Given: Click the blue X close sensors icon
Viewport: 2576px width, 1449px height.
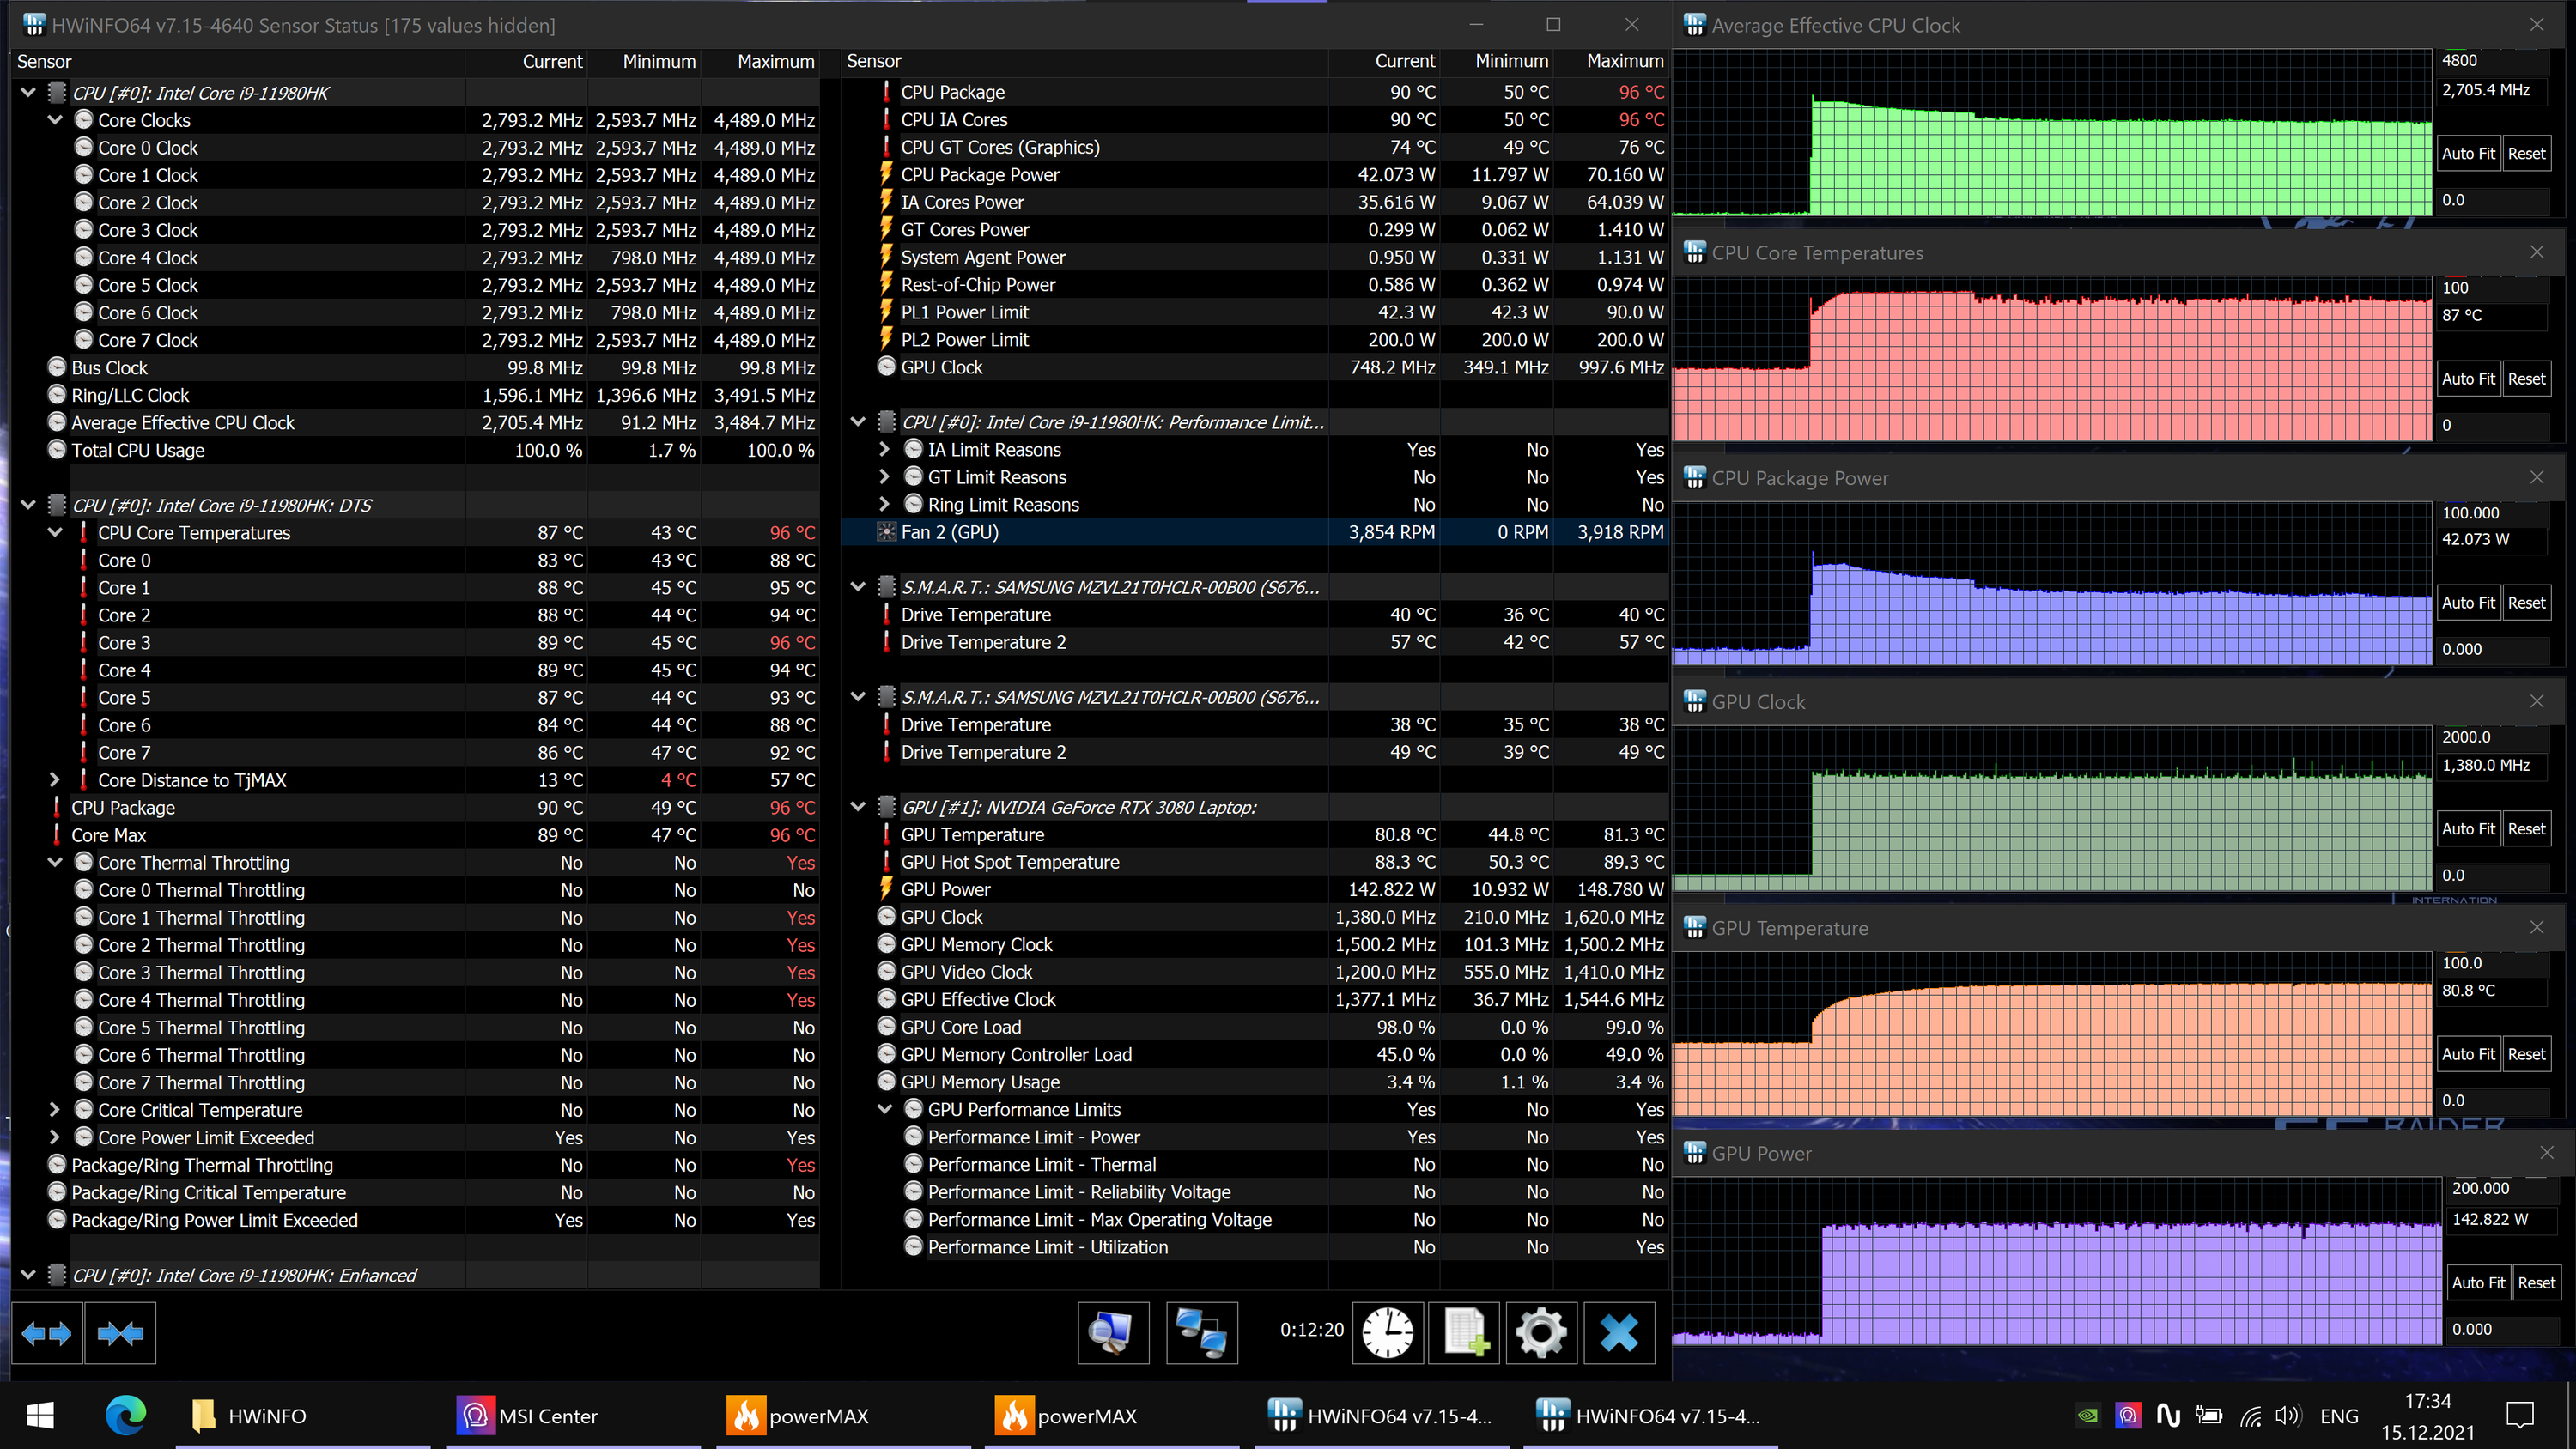Looking at the screenshot, I should [1618, 1333].
